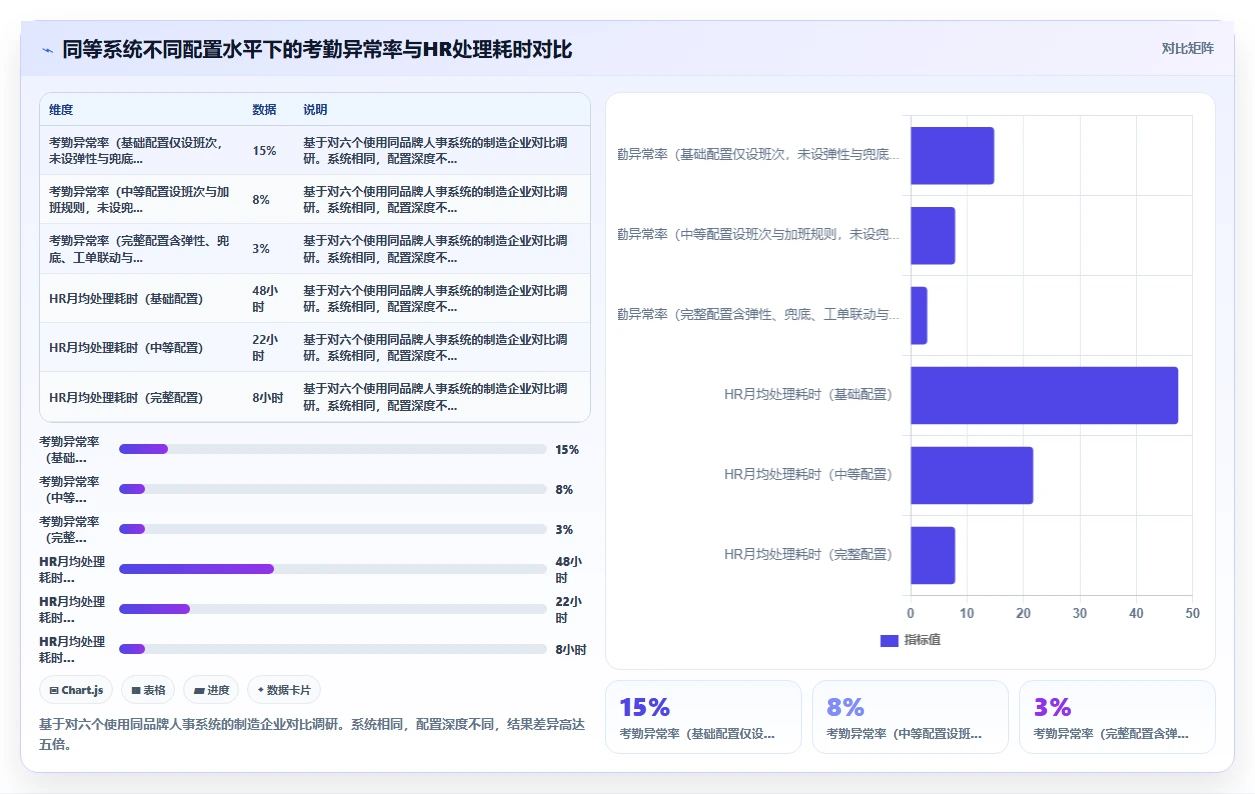The image size is (1255, 794).
Task: Click the 考勤异常率（基础配置仅设班次 table cell
Action: (x=140, y=150)
